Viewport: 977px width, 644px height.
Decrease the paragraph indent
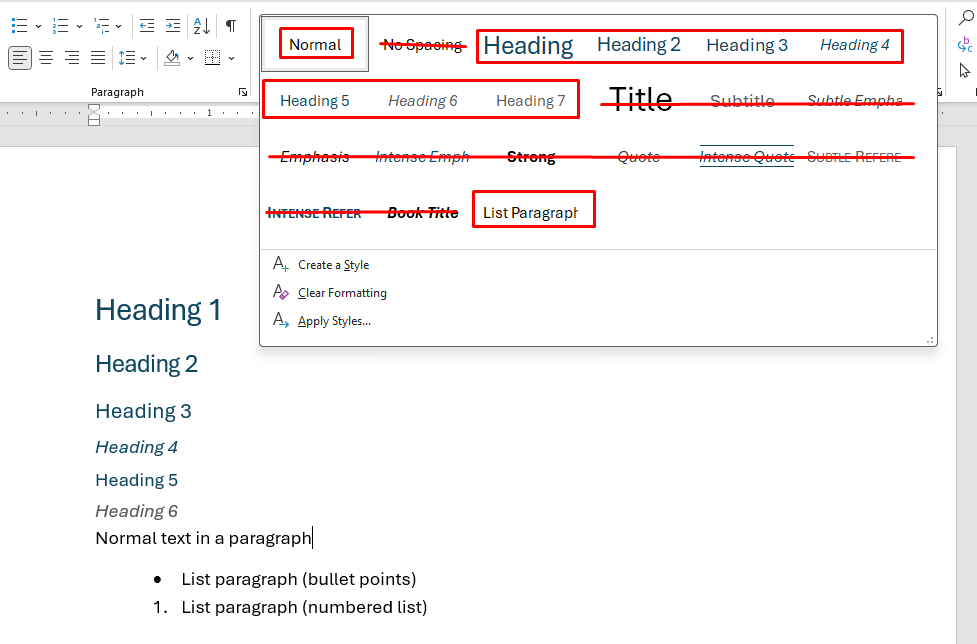point(147,26)
